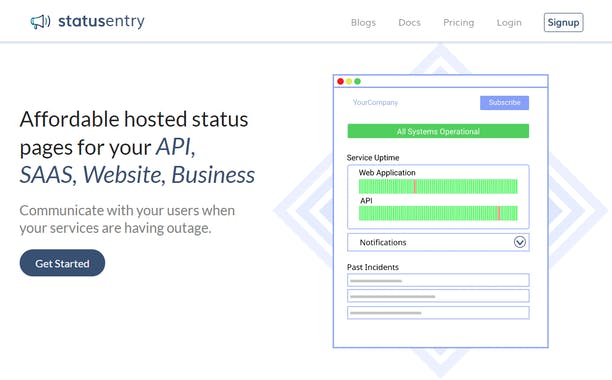The height and width of the screenshot is (380, 612).
Task: Click the Get Started button
Action: (x=62, y=263)
